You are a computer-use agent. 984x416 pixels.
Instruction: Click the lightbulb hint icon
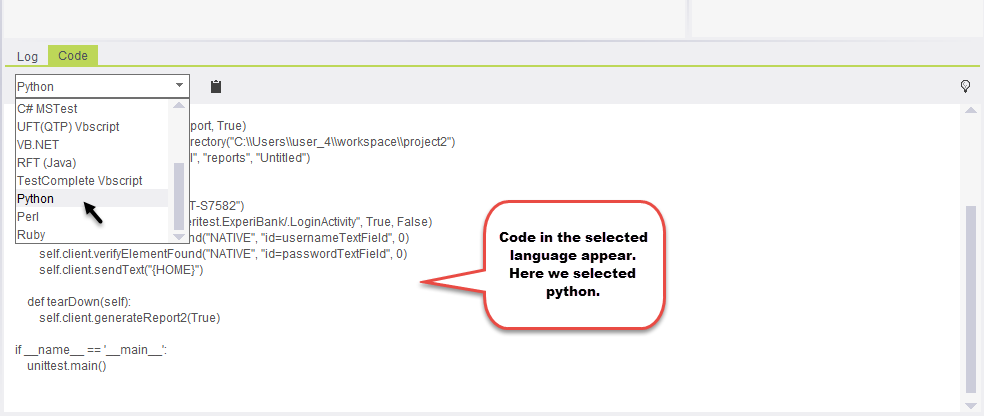pos(965,87)
